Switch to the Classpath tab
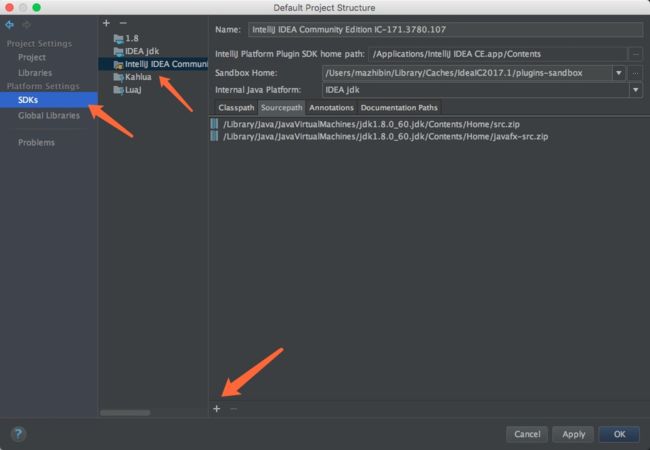650x450 pixels. click(x=236, y=108)
